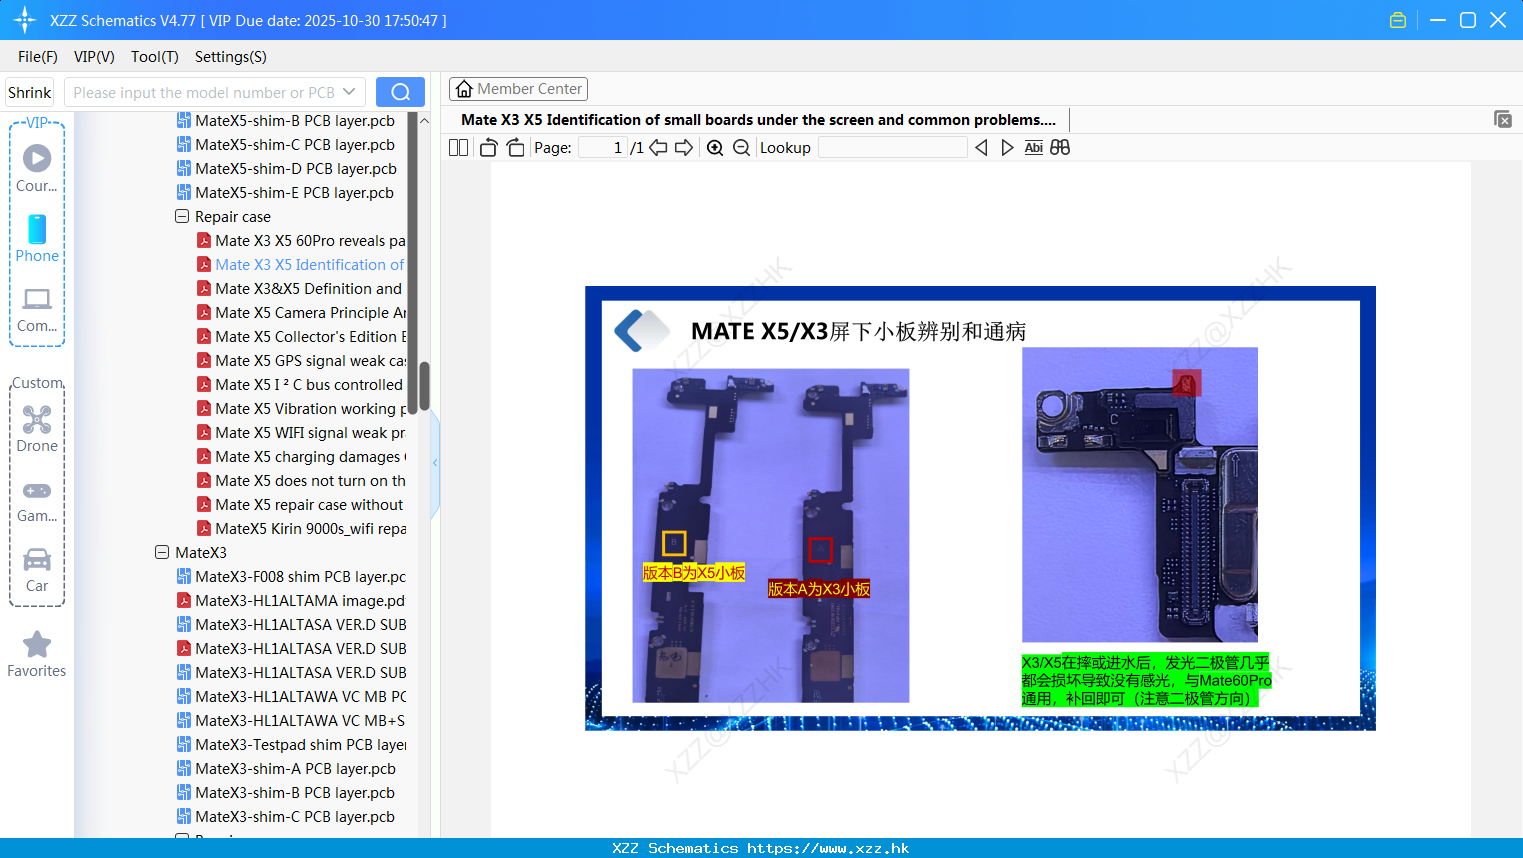Open the model number dropdown arrow

pos(349,92)
